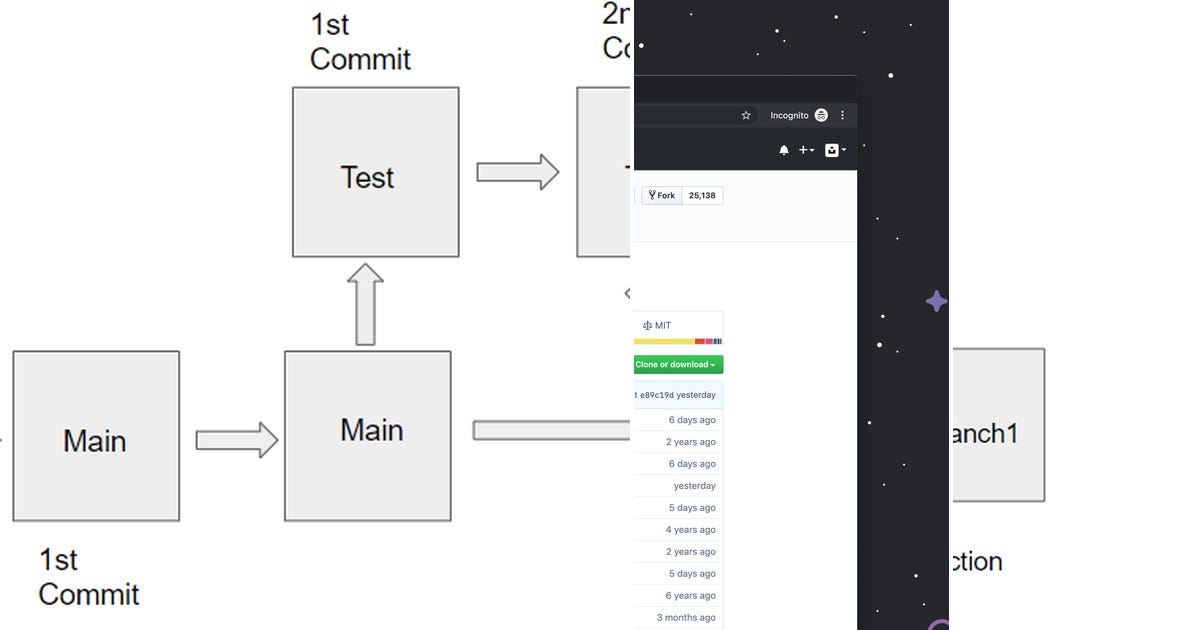Click the MIT license balance-scale icon
Image resolution: width=1200 pixels, height=630 pixels.
click(648, 324)
